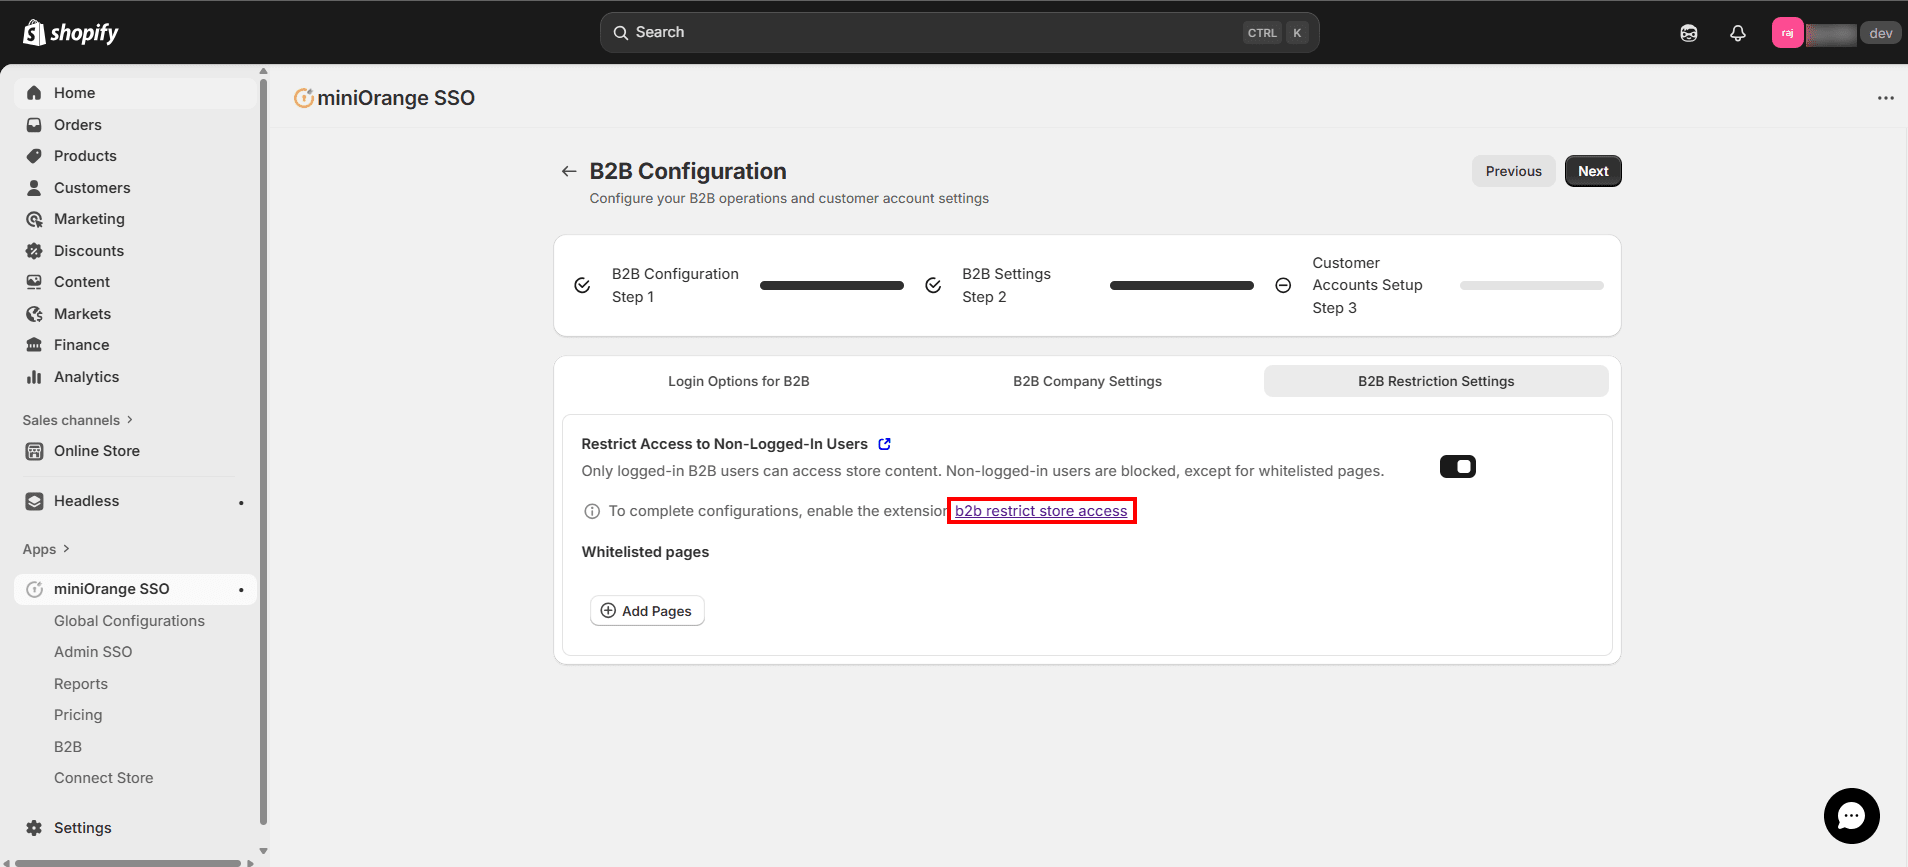Viewport: 1908px width, 867px height.
Task: Open B2B menu item in sidebar
Action: (x=68, y=747)
